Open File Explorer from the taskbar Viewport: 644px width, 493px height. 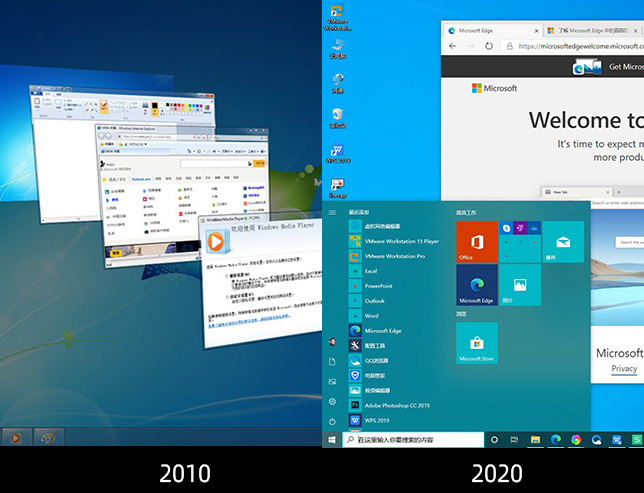[535, 440]
